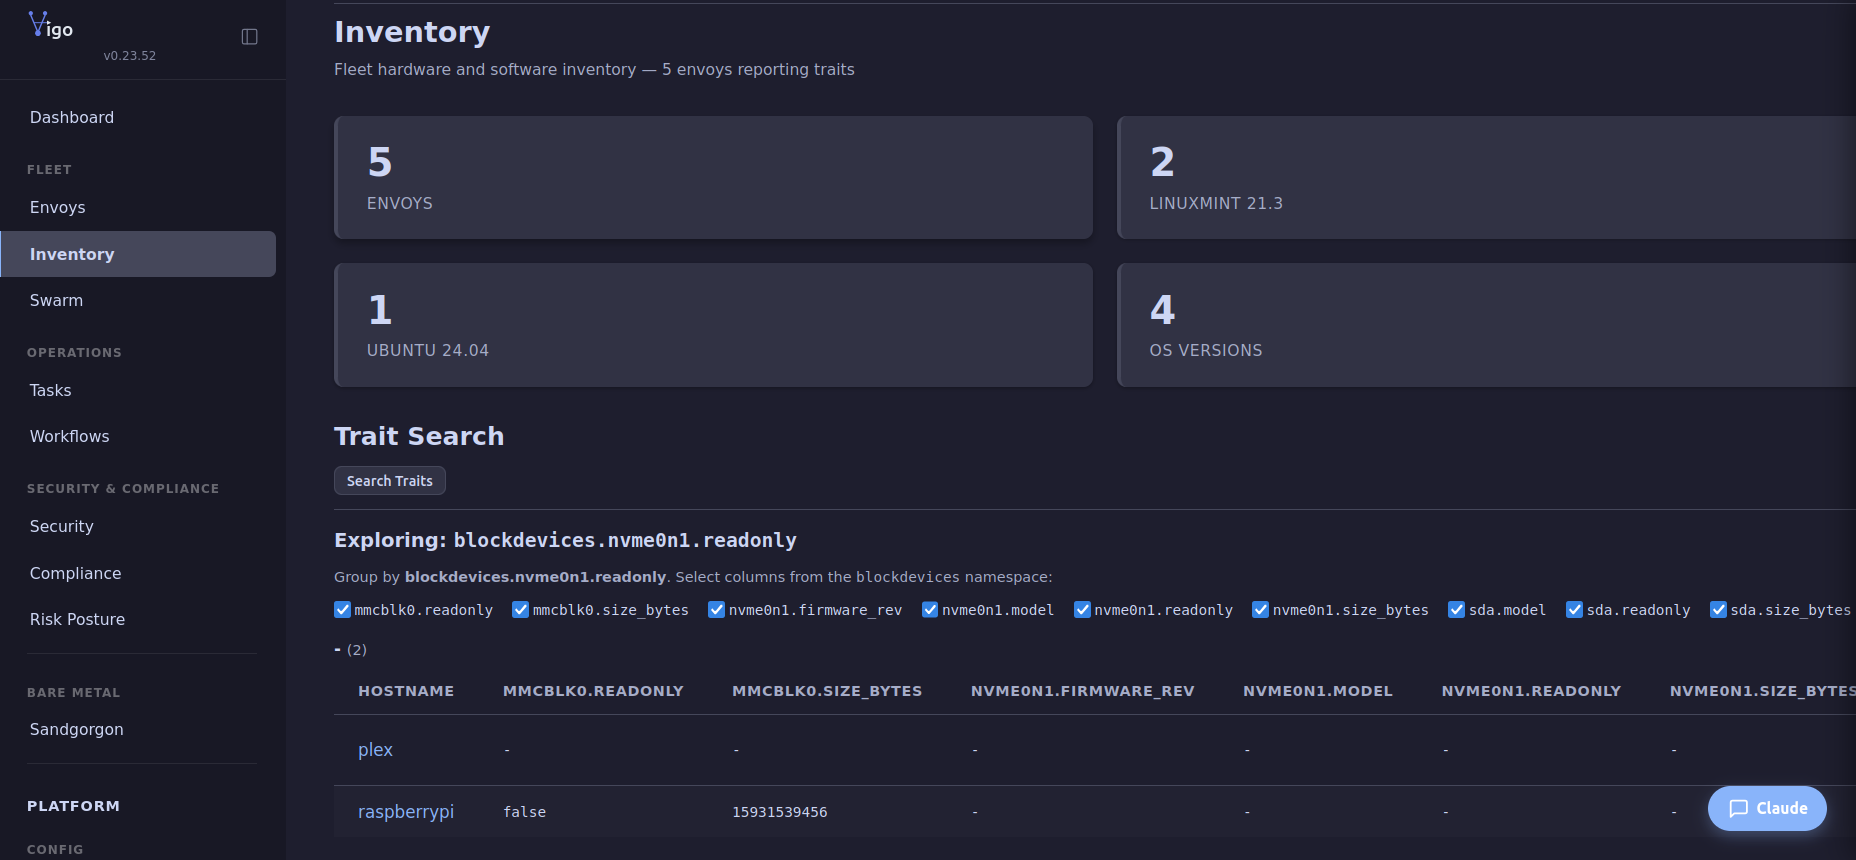Toggle the mmcblk0.size_bytes column checkbox
The width and height of the screenshot is (1856, 860).
coord(521,610)
